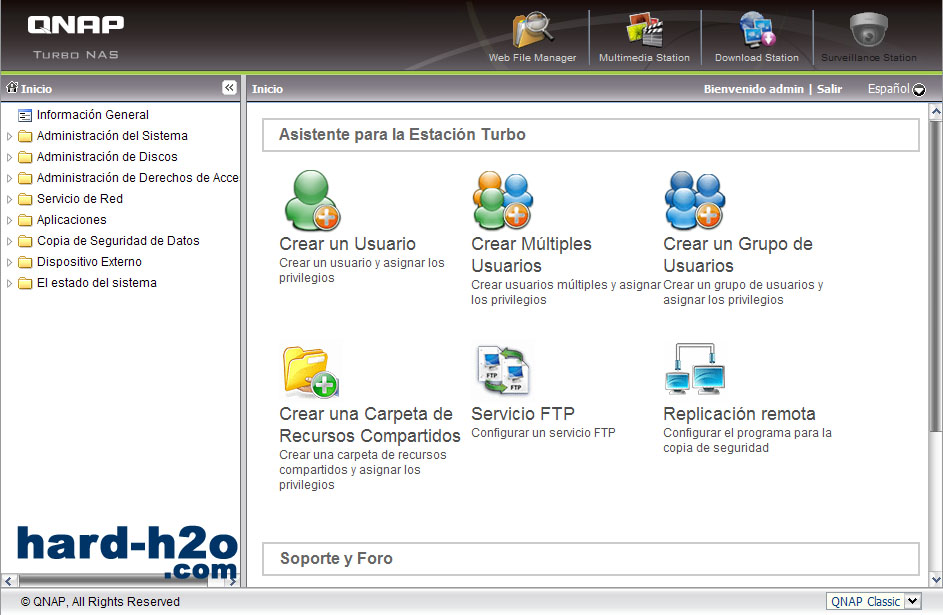Click the left panel horizontal scroll left arrow
943x615 pixels.
8,581
